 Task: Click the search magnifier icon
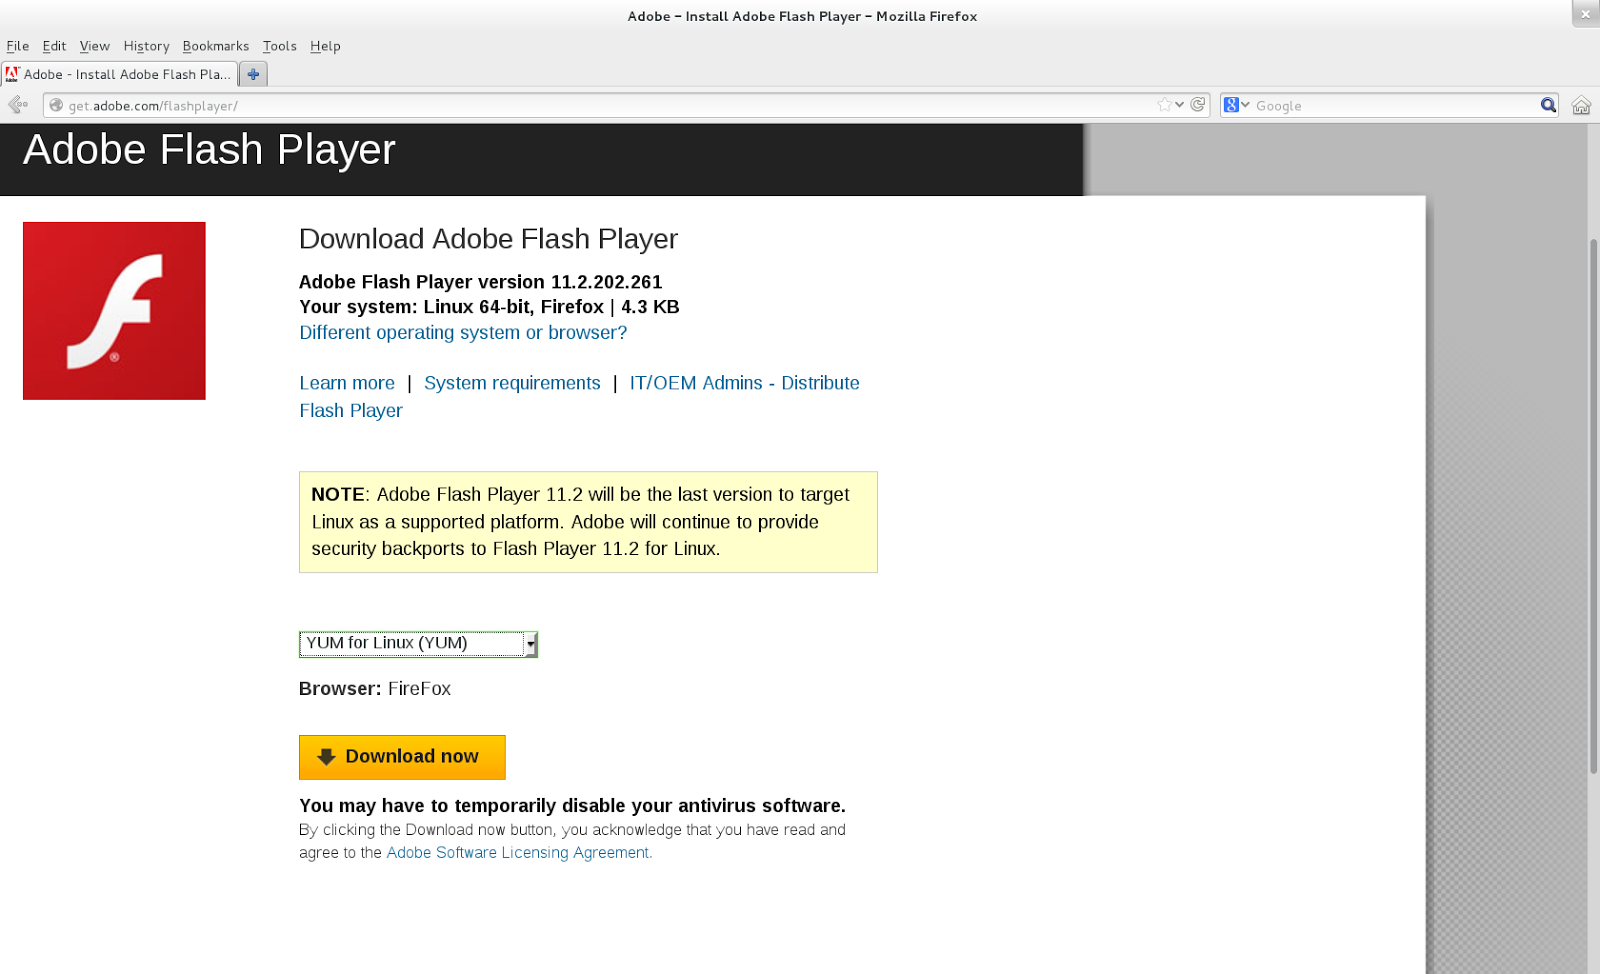[1548, 105]
